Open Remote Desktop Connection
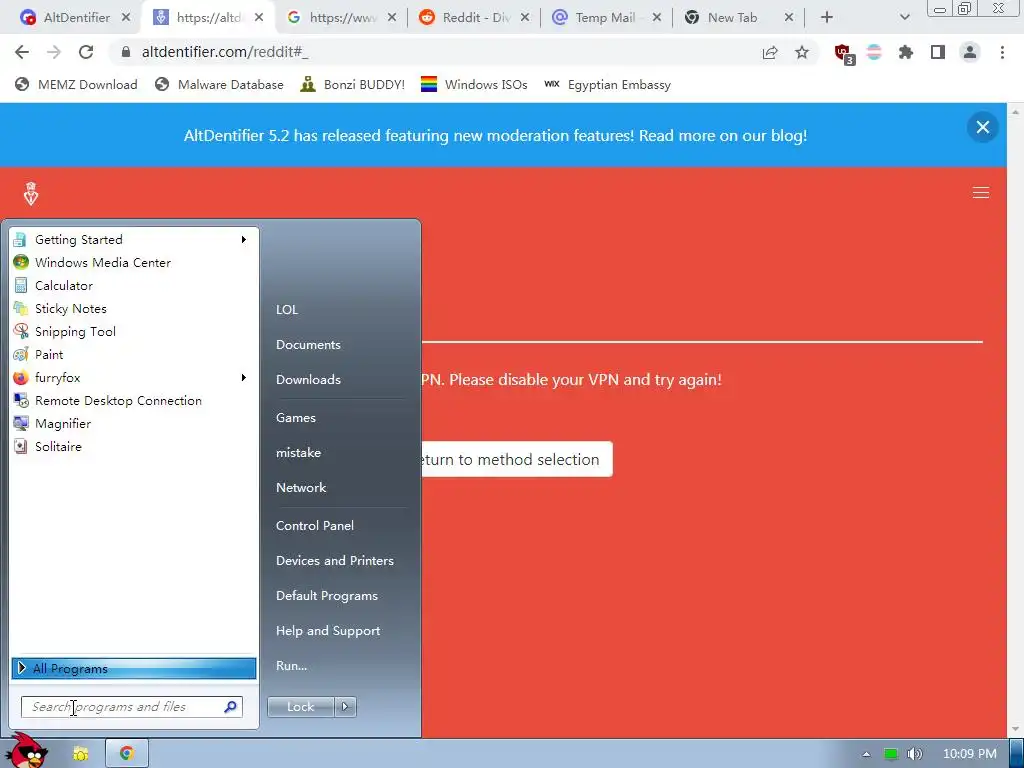 coord(133,400)
